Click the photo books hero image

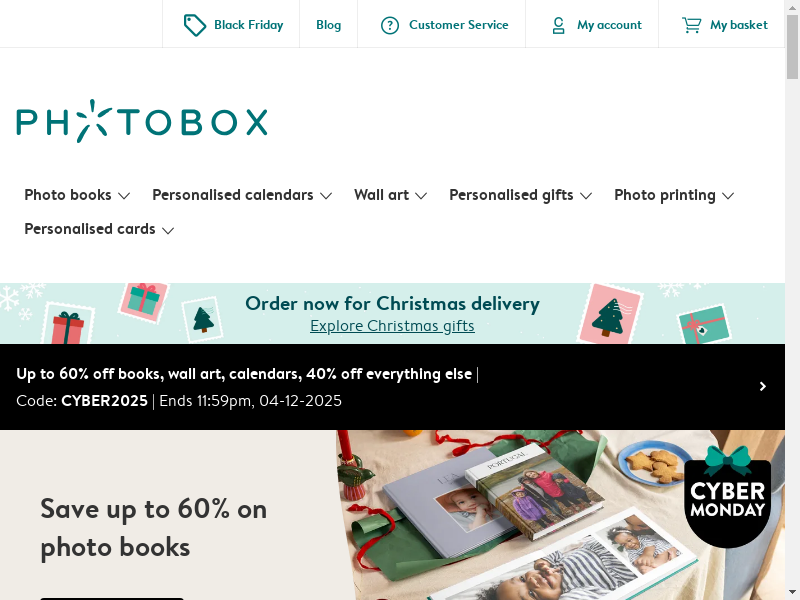click(x=560, y=515)
